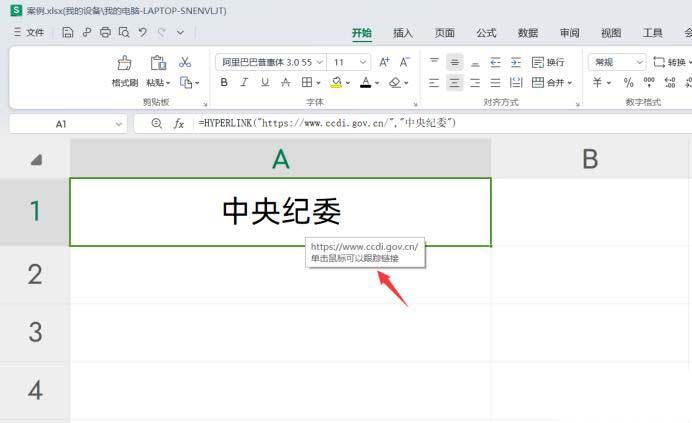Switch to the Page (页面) tab
692x423 pixels.
click(444, 33)
